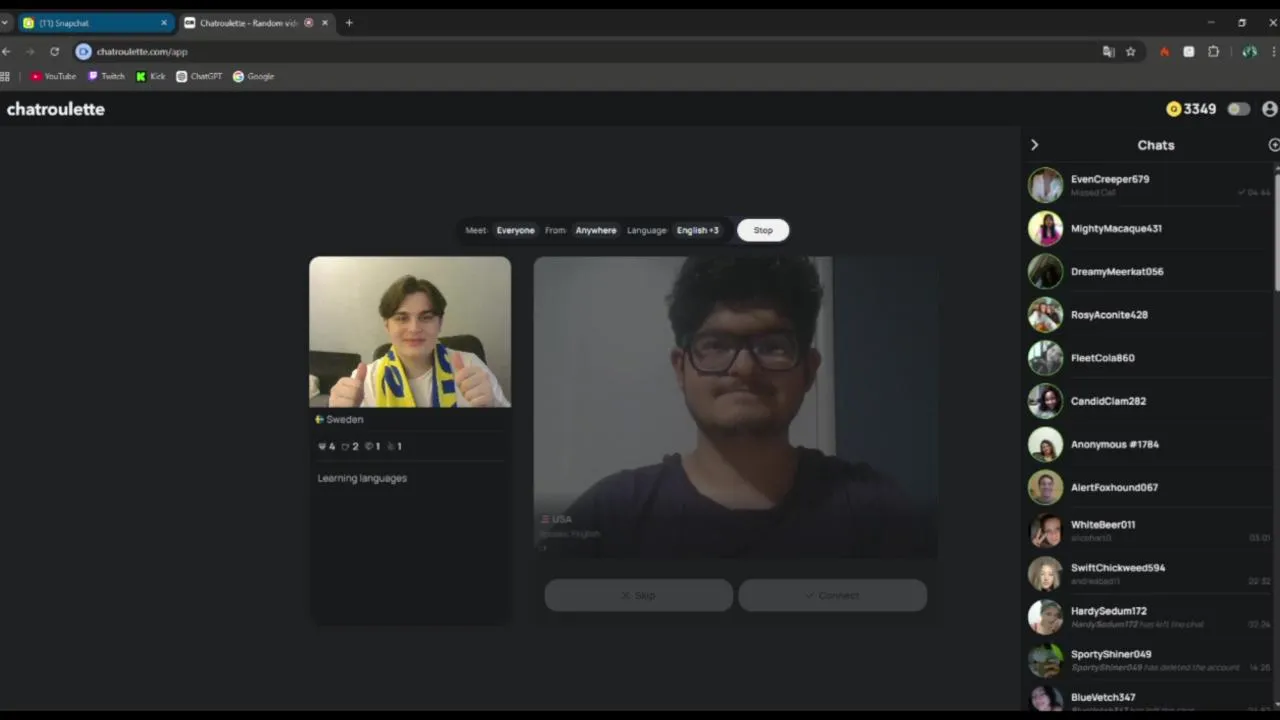Click the camera permission icon in address bar
This screenshot has width=1280, height=720.
click(x=84, y=51)
